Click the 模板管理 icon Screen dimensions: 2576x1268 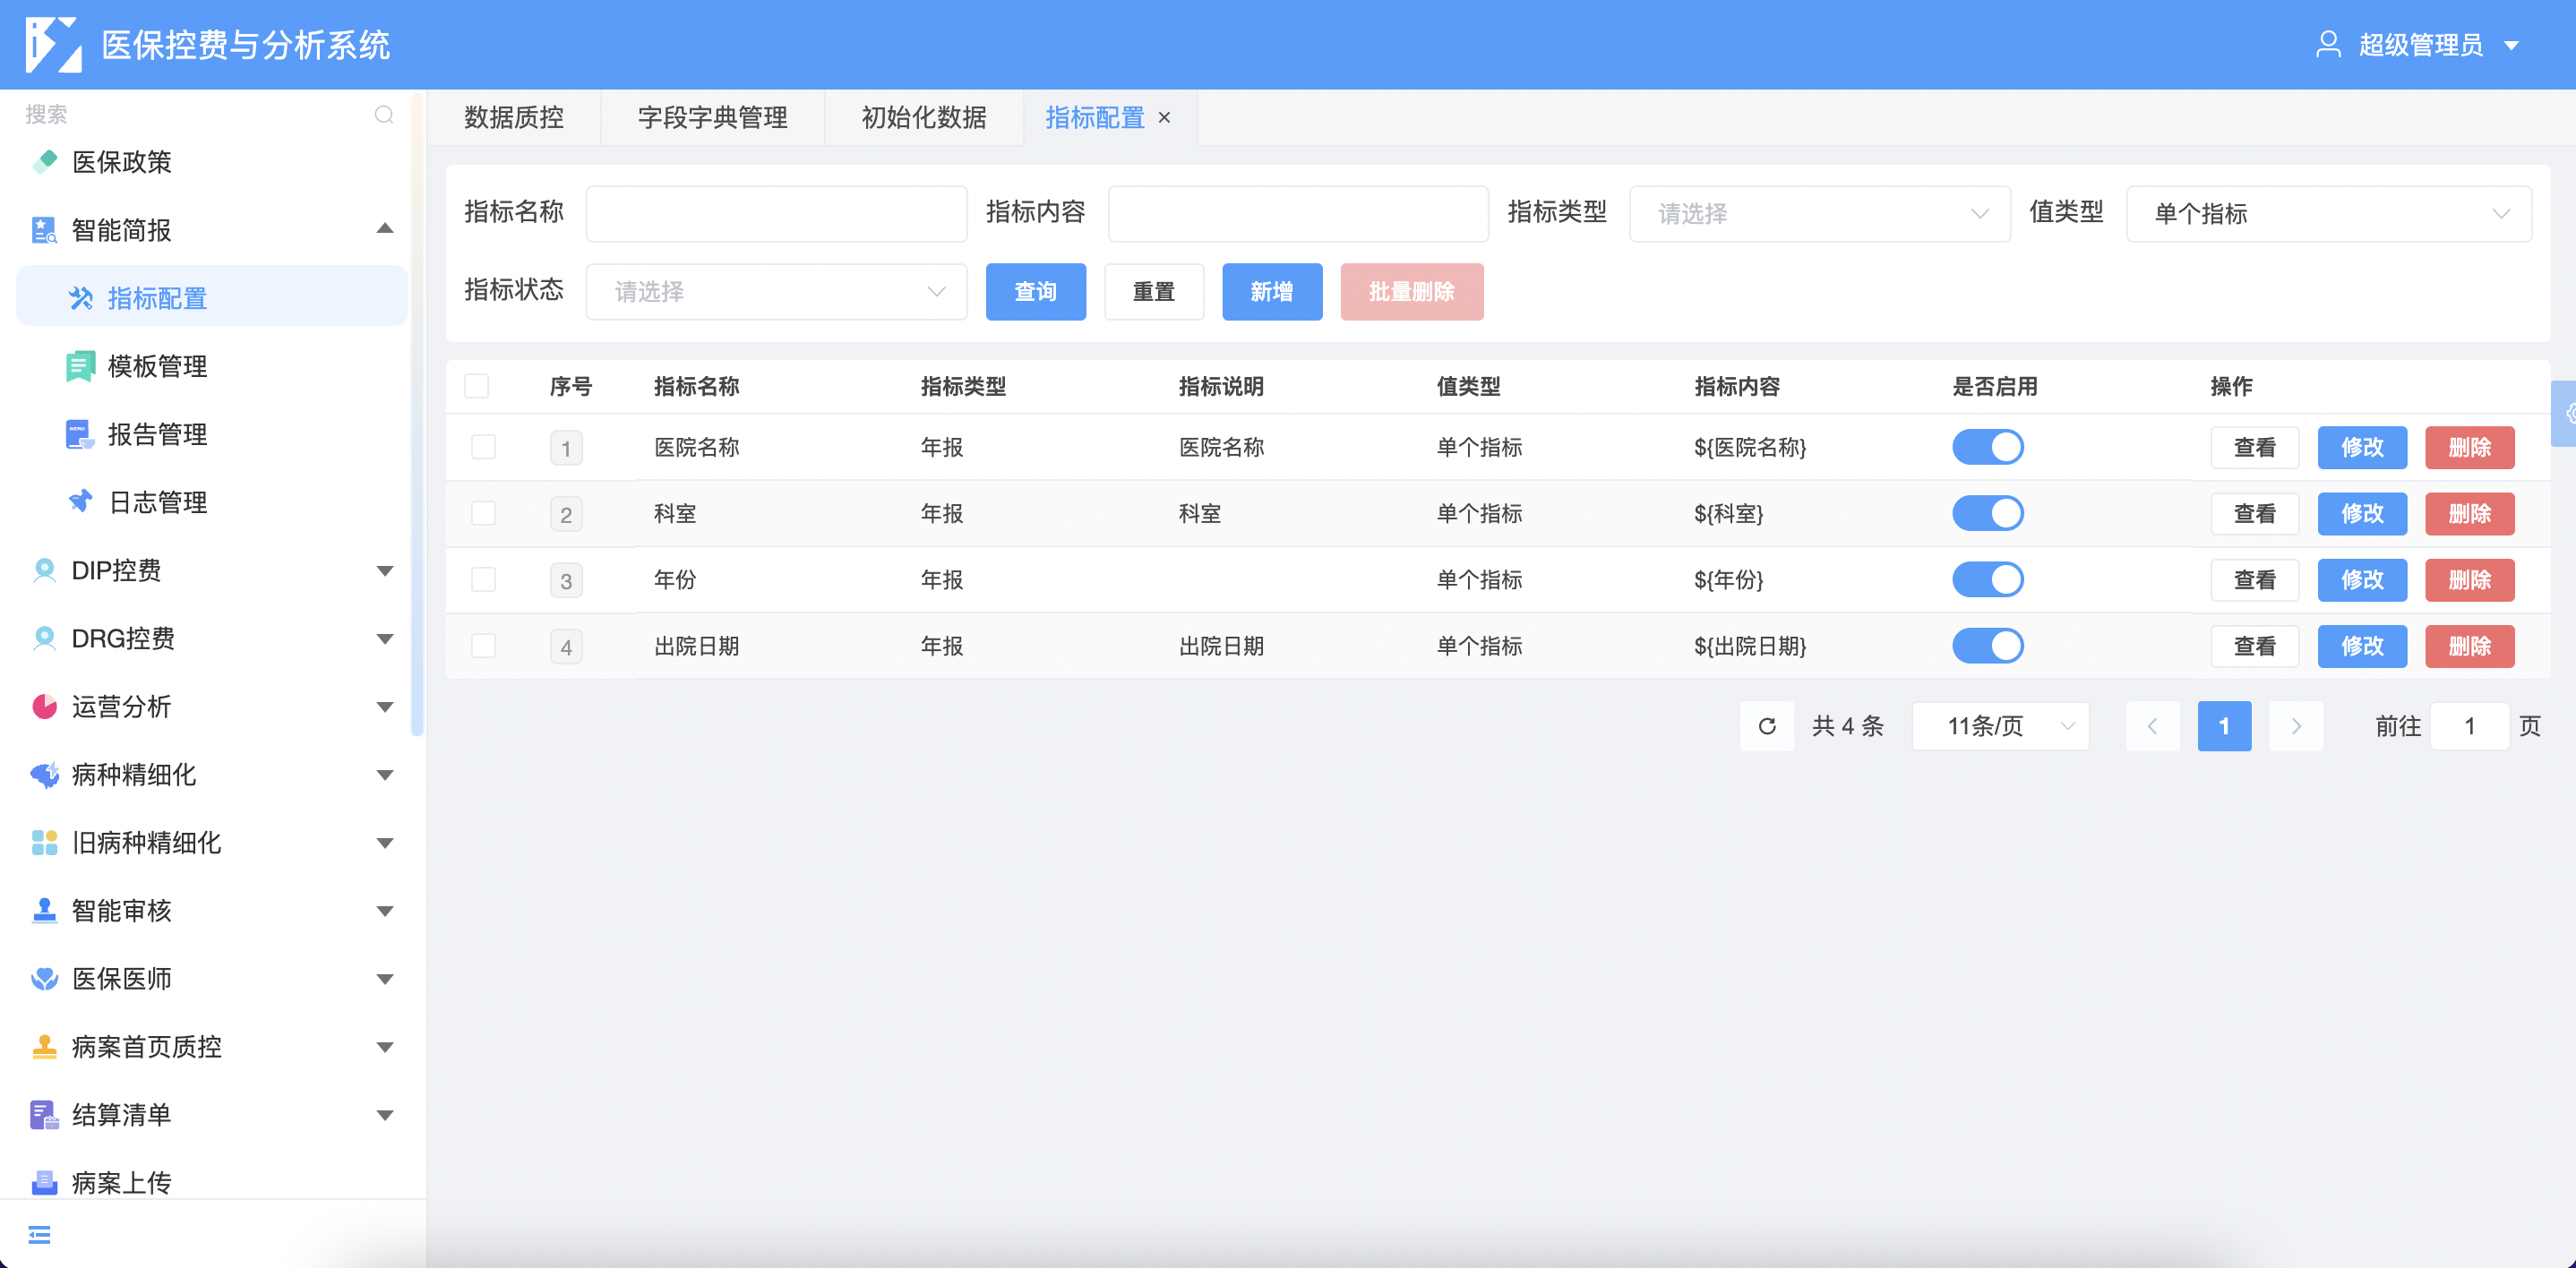pos(81,366)
